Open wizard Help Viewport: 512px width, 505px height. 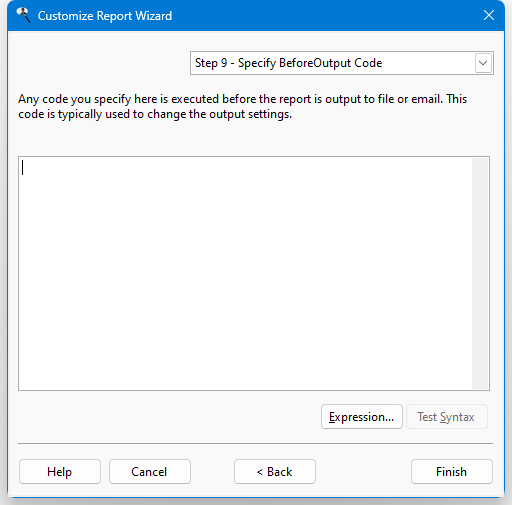point(60,472)
